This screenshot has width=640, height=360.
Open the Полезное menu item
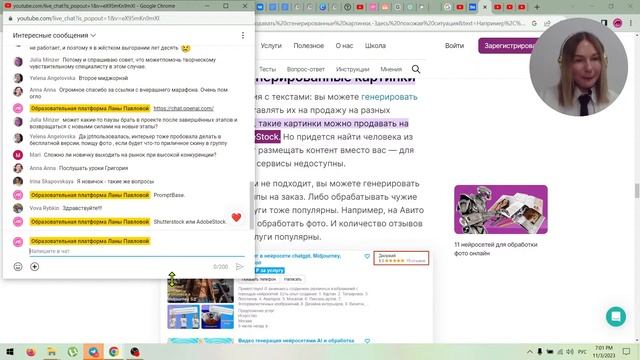click(x=309, y=46)
